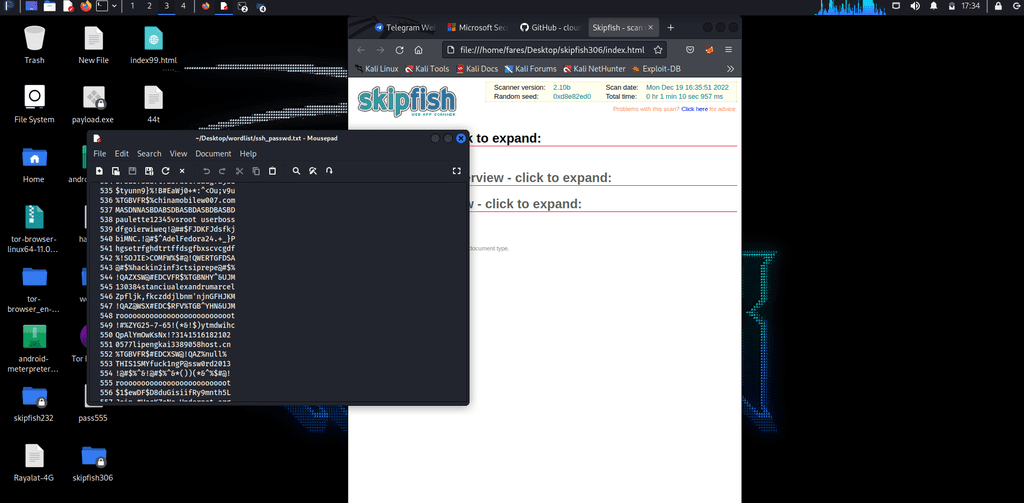Screen dimensions: 1024x503
Task: Go forward in Firefox navigation
Action: coord(380,50)
